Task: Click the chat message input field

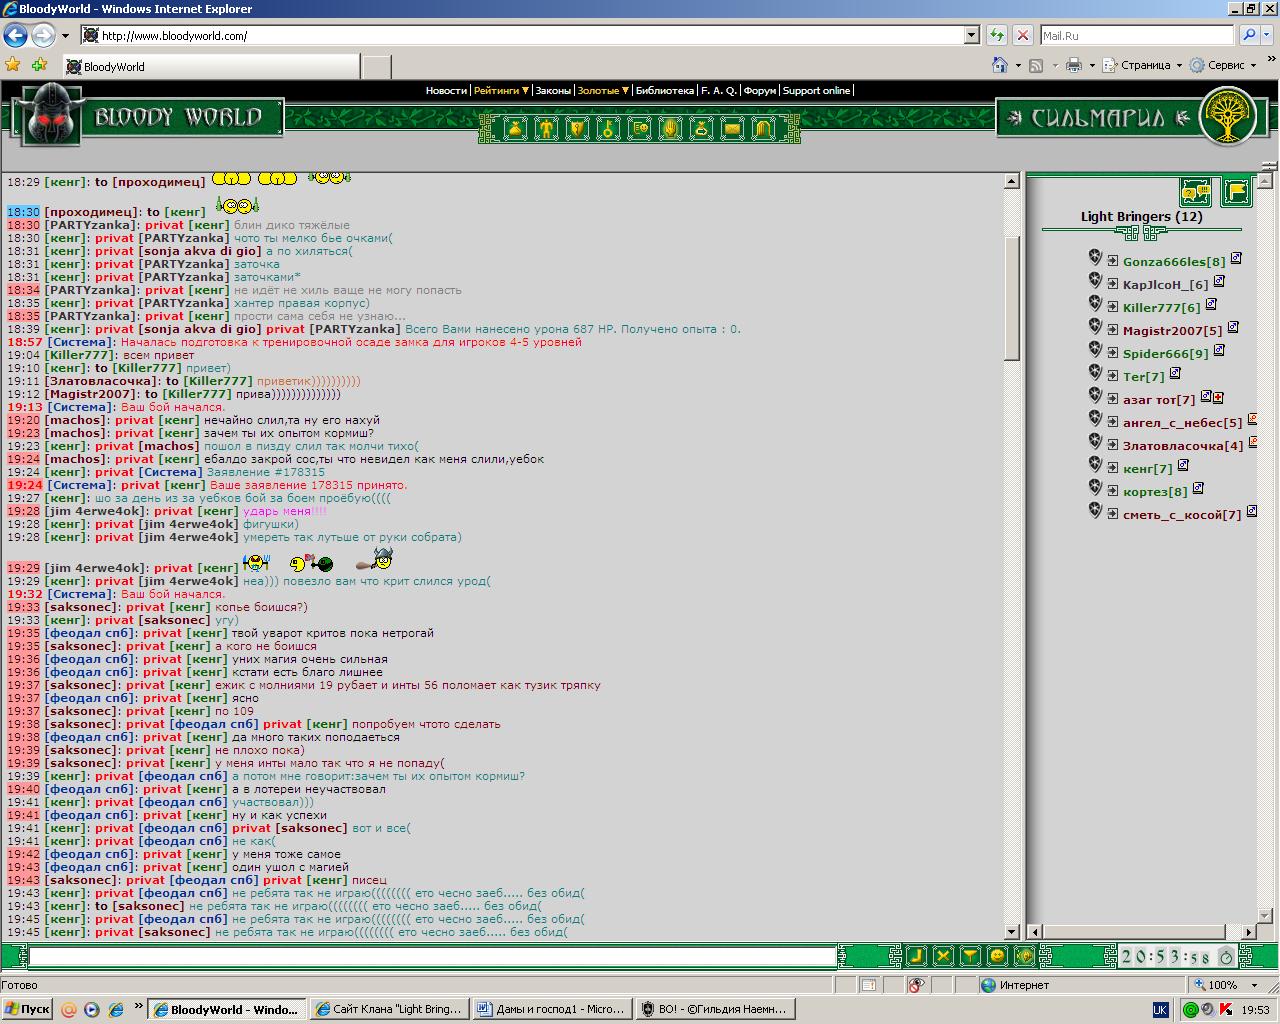Action: pos(432,957)
